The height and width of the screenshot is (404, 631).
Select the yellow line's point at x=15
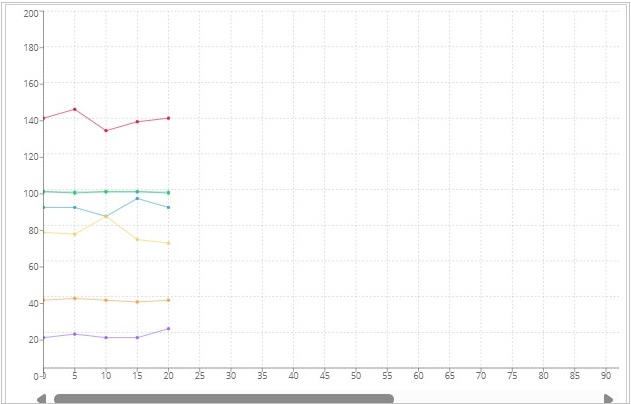[x=137, y=239]
